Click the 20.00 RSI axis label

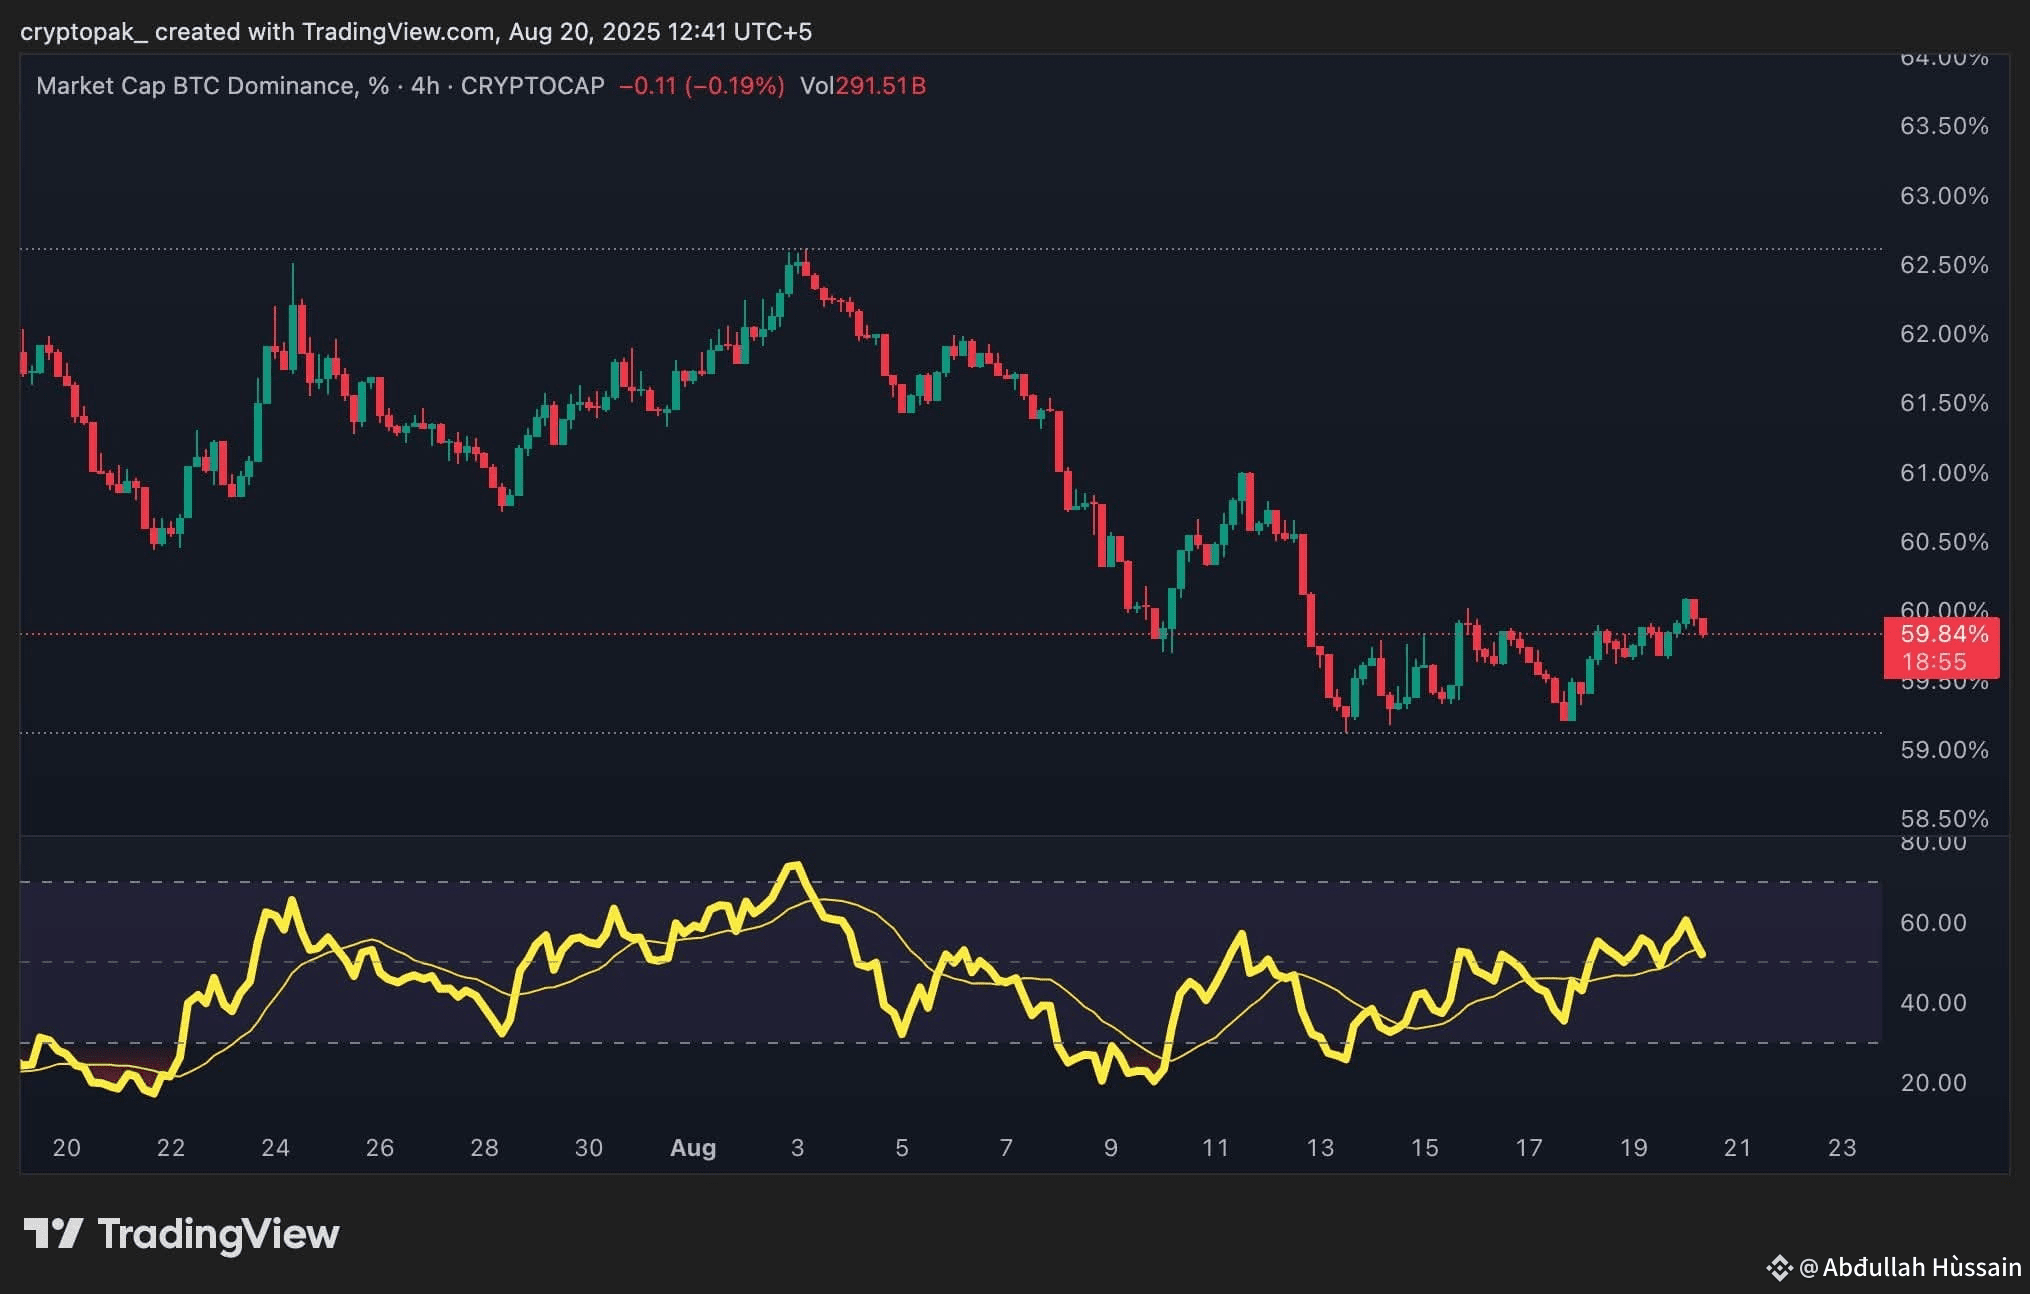coord(1933,1083)
